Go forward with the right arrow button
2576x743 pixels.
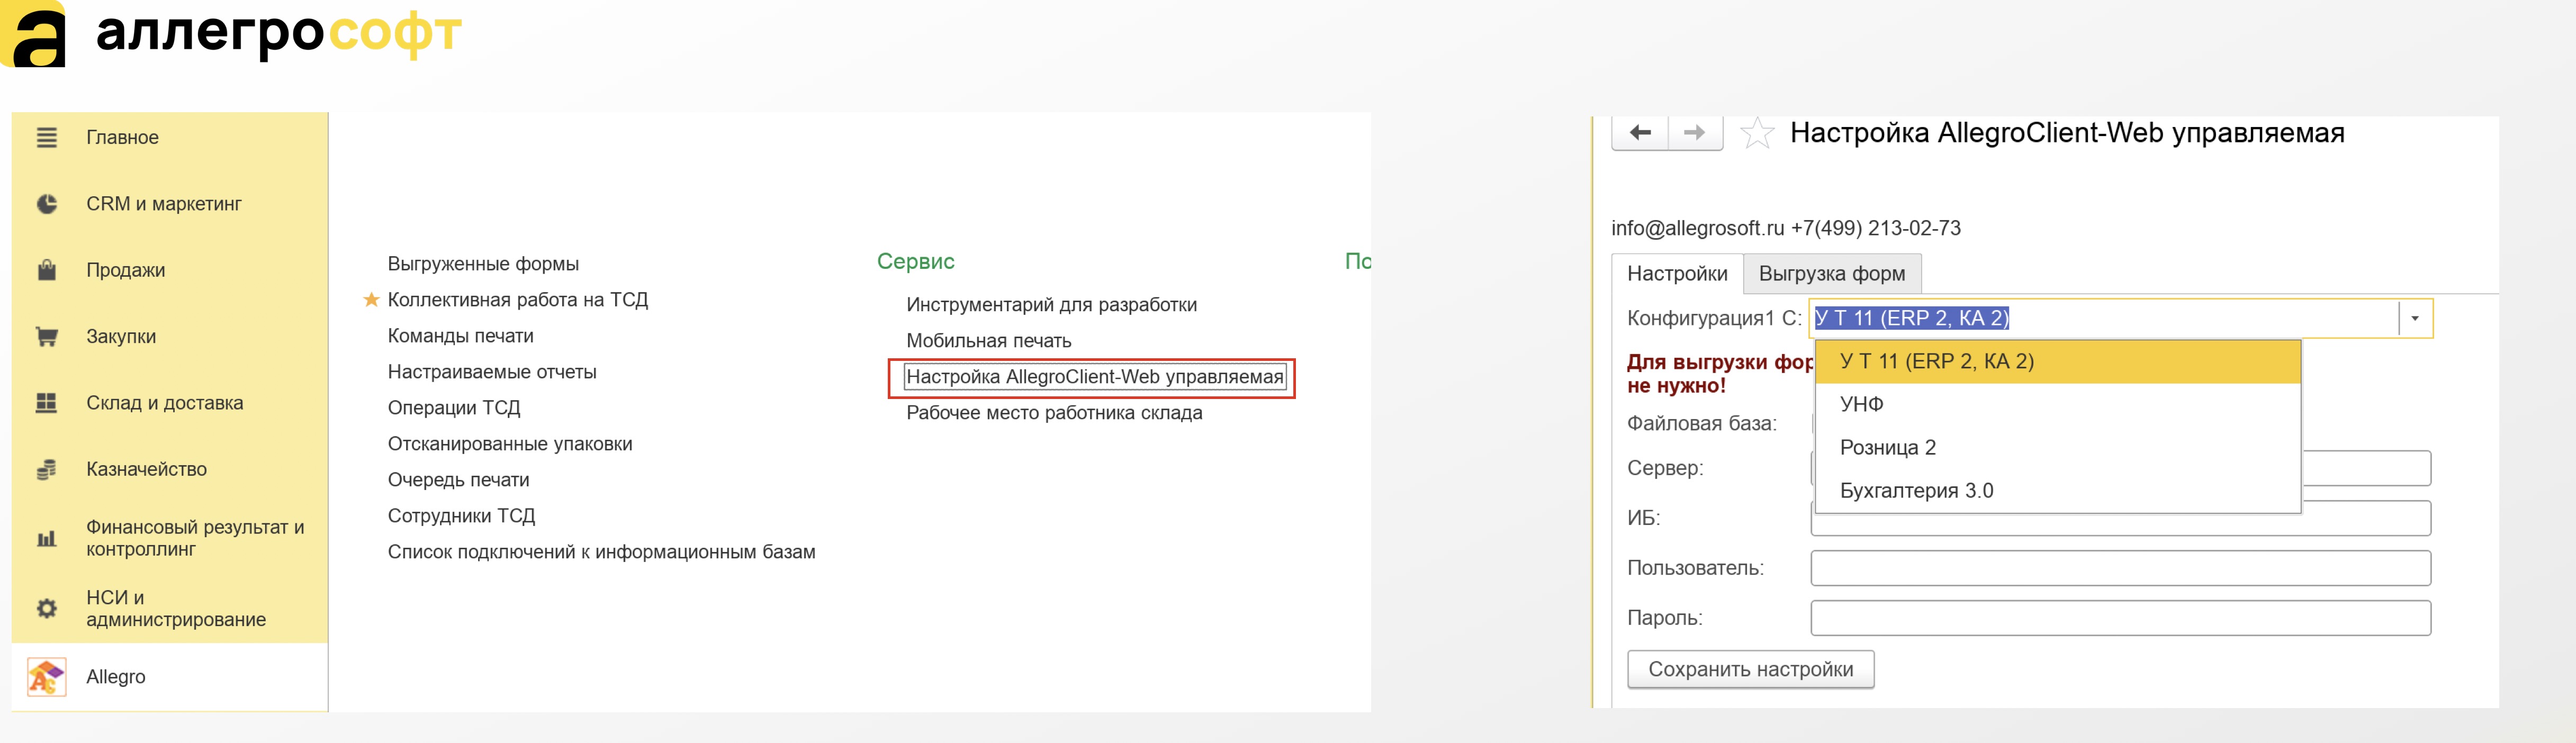[1695, 132]
